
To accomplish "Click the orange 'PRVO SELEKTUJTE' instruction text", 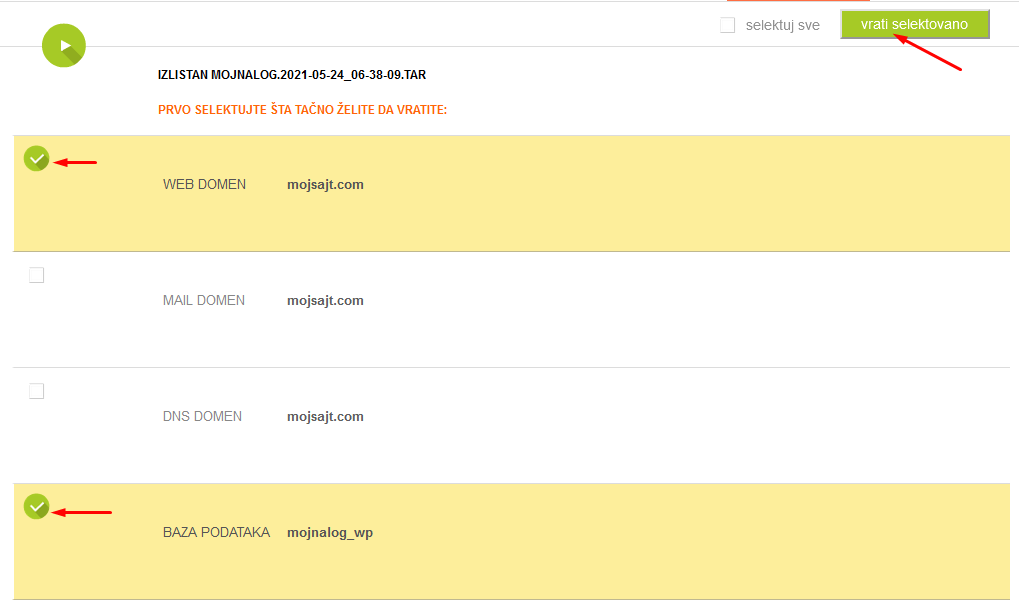I will coord(302,110).
